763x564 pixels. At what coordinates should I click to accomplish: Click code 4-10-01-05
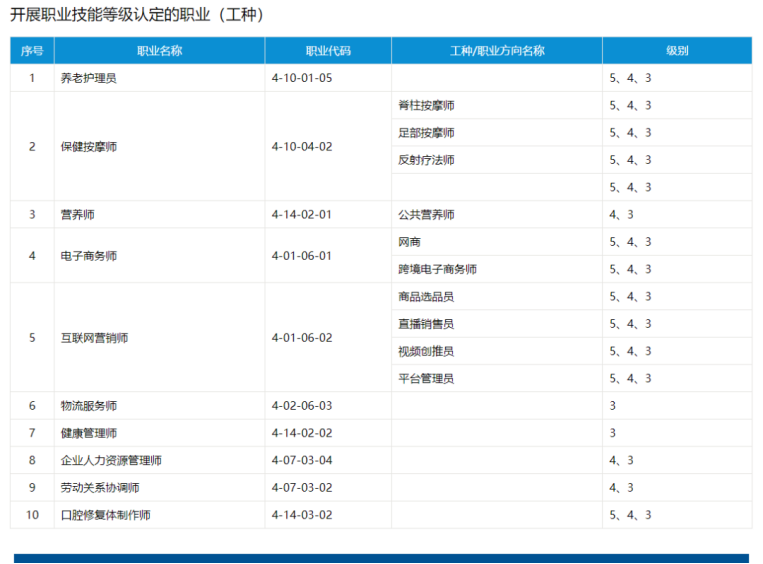[302, 78]
